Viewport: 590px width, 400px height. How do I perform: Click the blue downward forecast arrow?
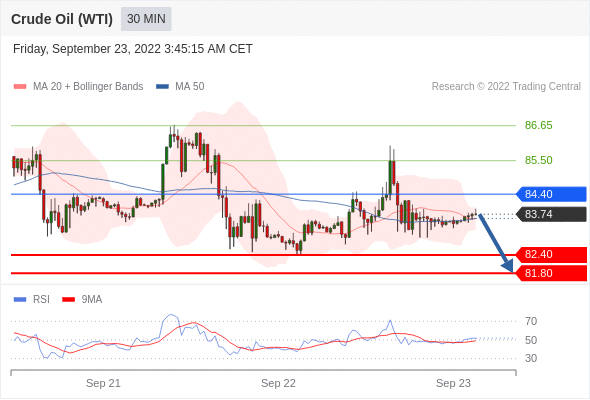tap(496, 243)
